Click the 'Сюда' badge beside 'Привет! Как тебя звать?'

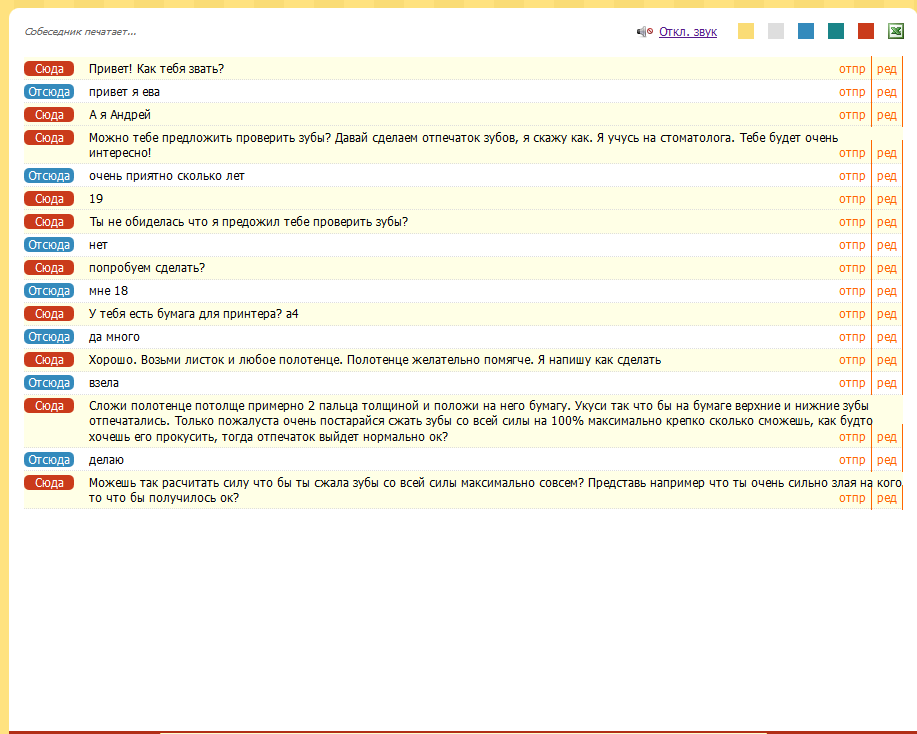coord(49,68)
